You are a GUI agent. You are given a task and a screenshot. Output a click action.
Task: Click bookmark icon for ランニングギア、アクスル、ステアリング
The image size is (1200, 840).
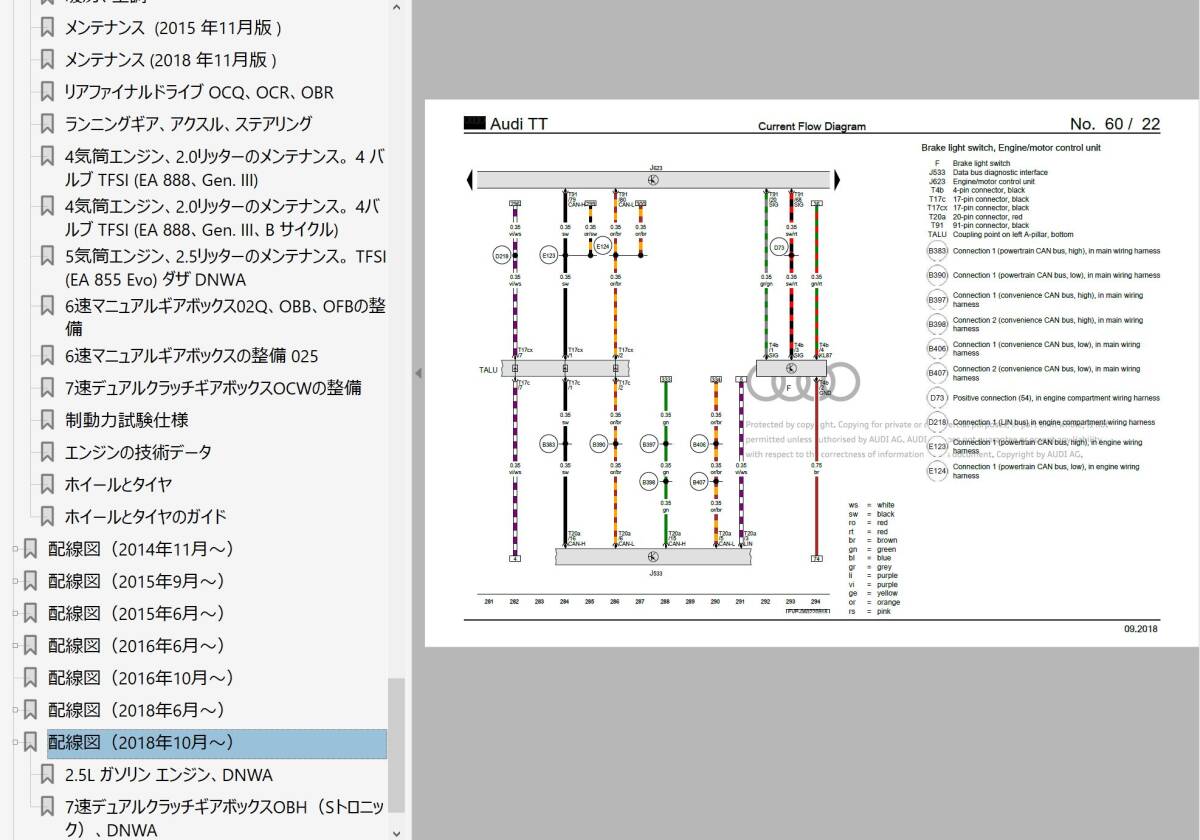pos(47,124)
